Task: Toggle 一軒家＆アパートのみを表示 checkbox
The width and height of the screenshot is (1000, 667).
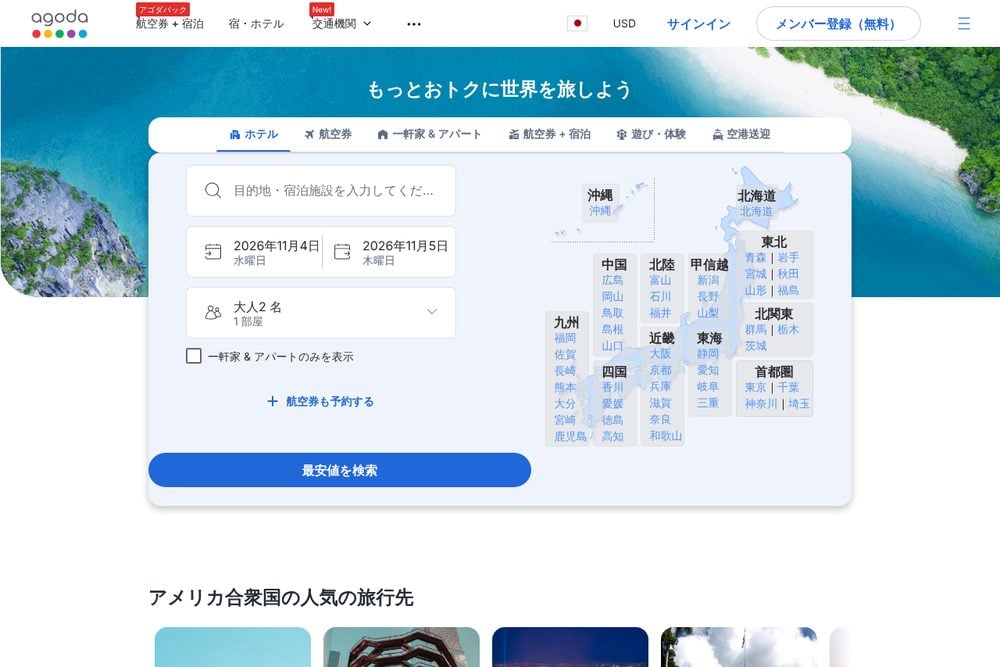Action: tap(194, 356)
